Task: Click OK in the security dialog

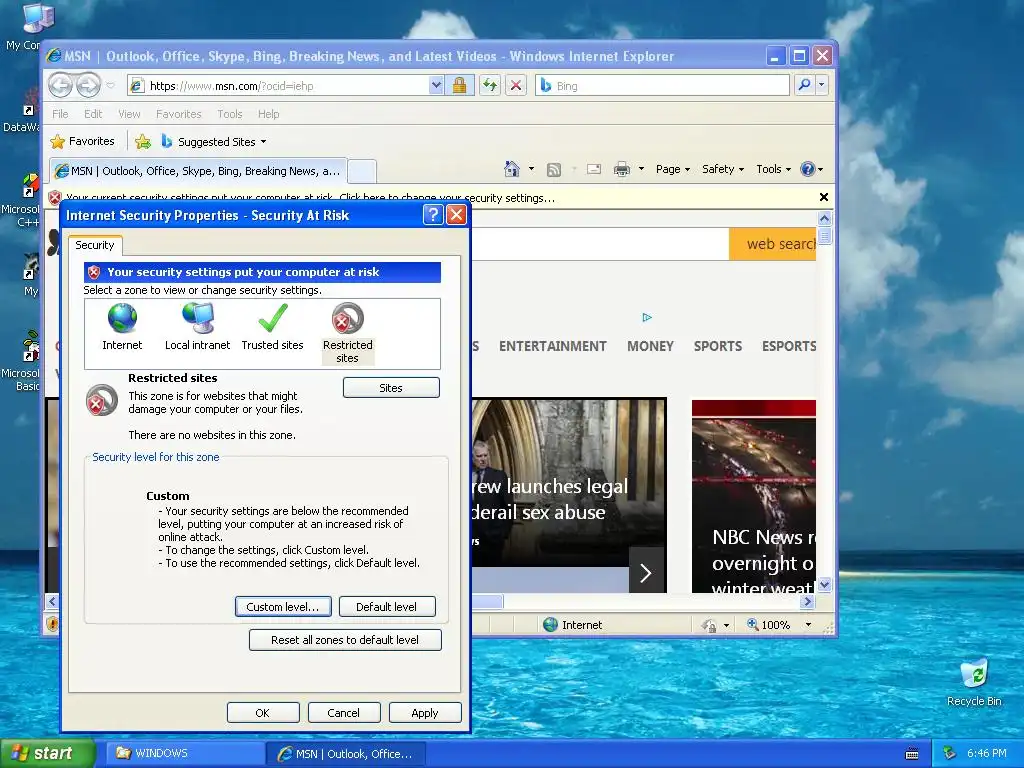Action: [x=263, y=712]
